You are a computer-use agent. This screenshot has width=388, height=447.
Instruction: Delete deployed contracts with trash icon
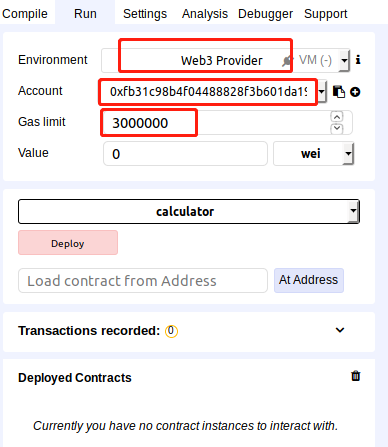coord(356,376)
